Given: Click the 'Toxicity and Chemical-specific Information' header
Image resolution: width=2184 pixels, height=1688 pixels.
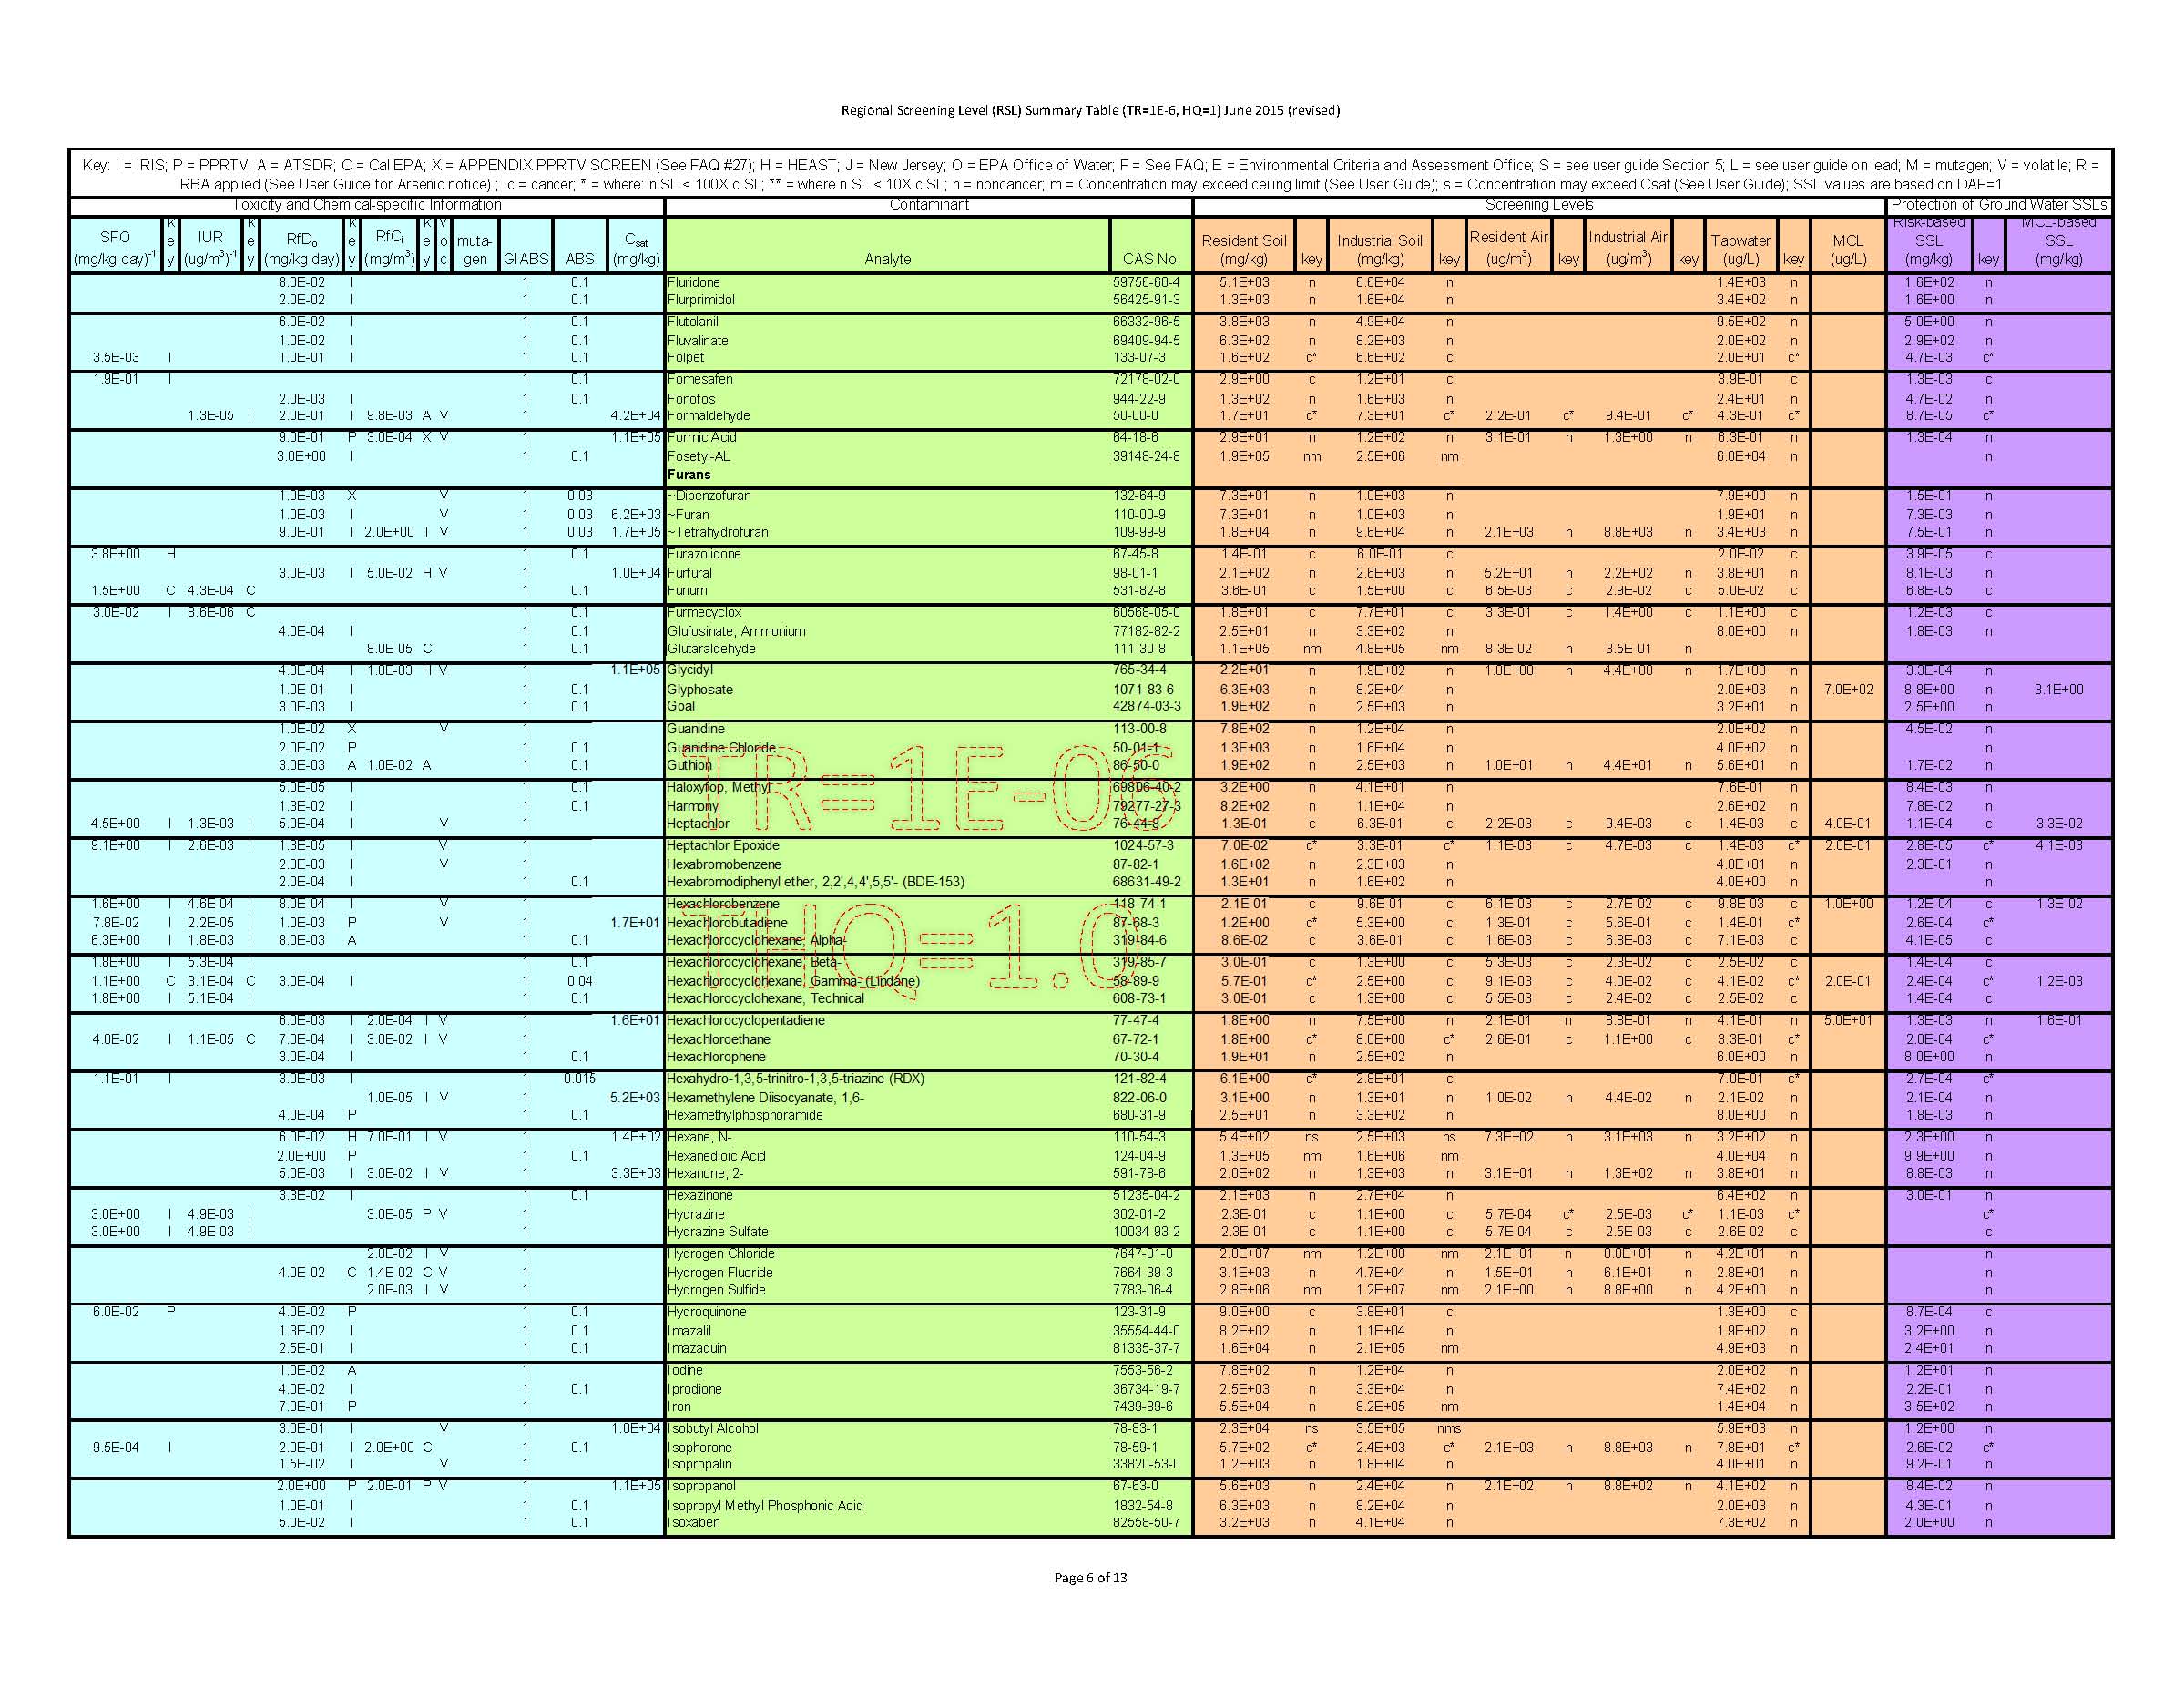Looking at the screenshot, I should coord(367,205).
